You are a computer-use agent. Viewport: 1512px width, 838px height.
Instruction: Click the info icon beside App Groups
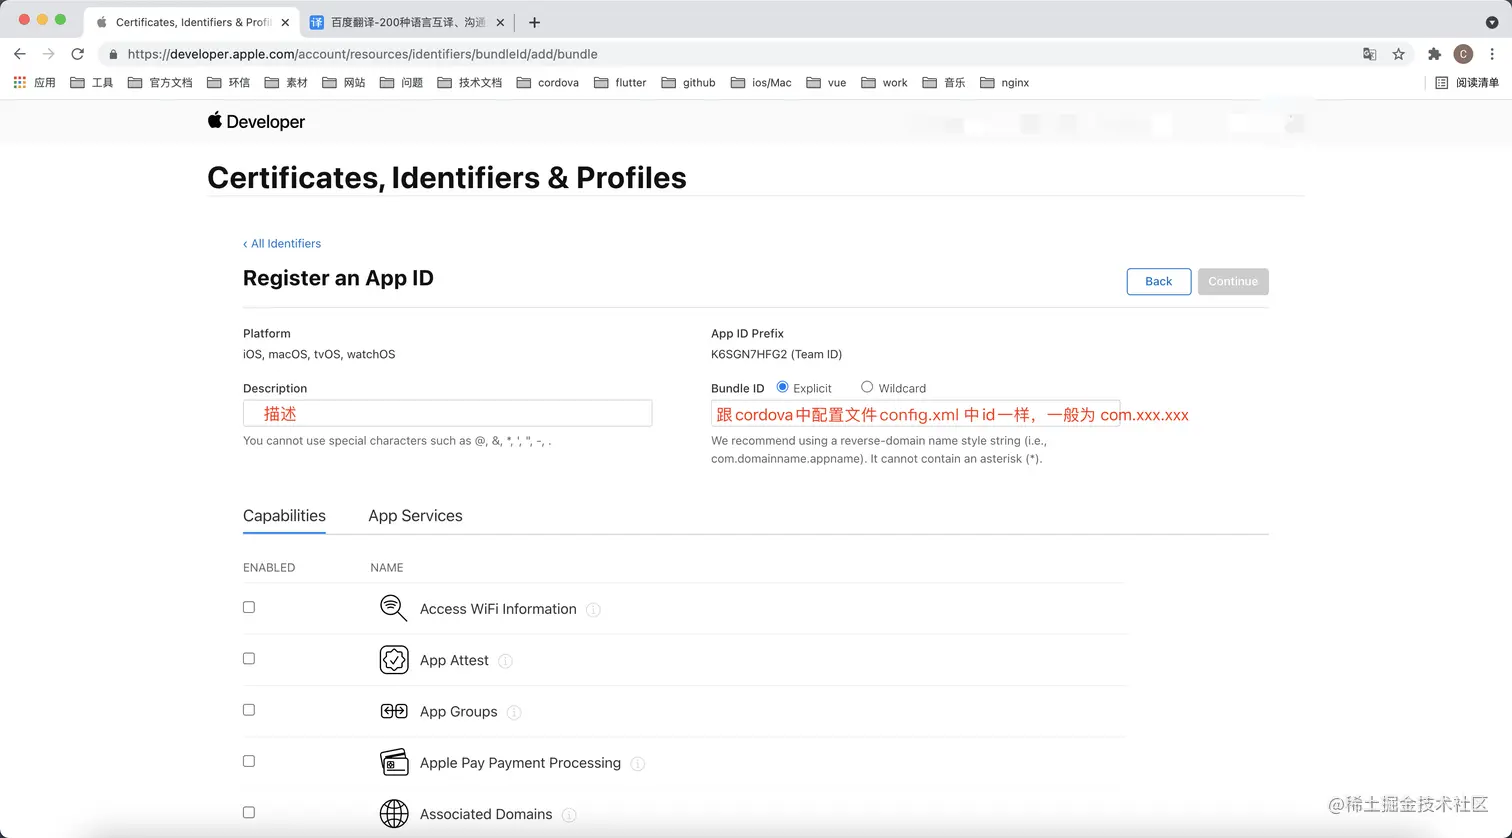pos(514,712)
